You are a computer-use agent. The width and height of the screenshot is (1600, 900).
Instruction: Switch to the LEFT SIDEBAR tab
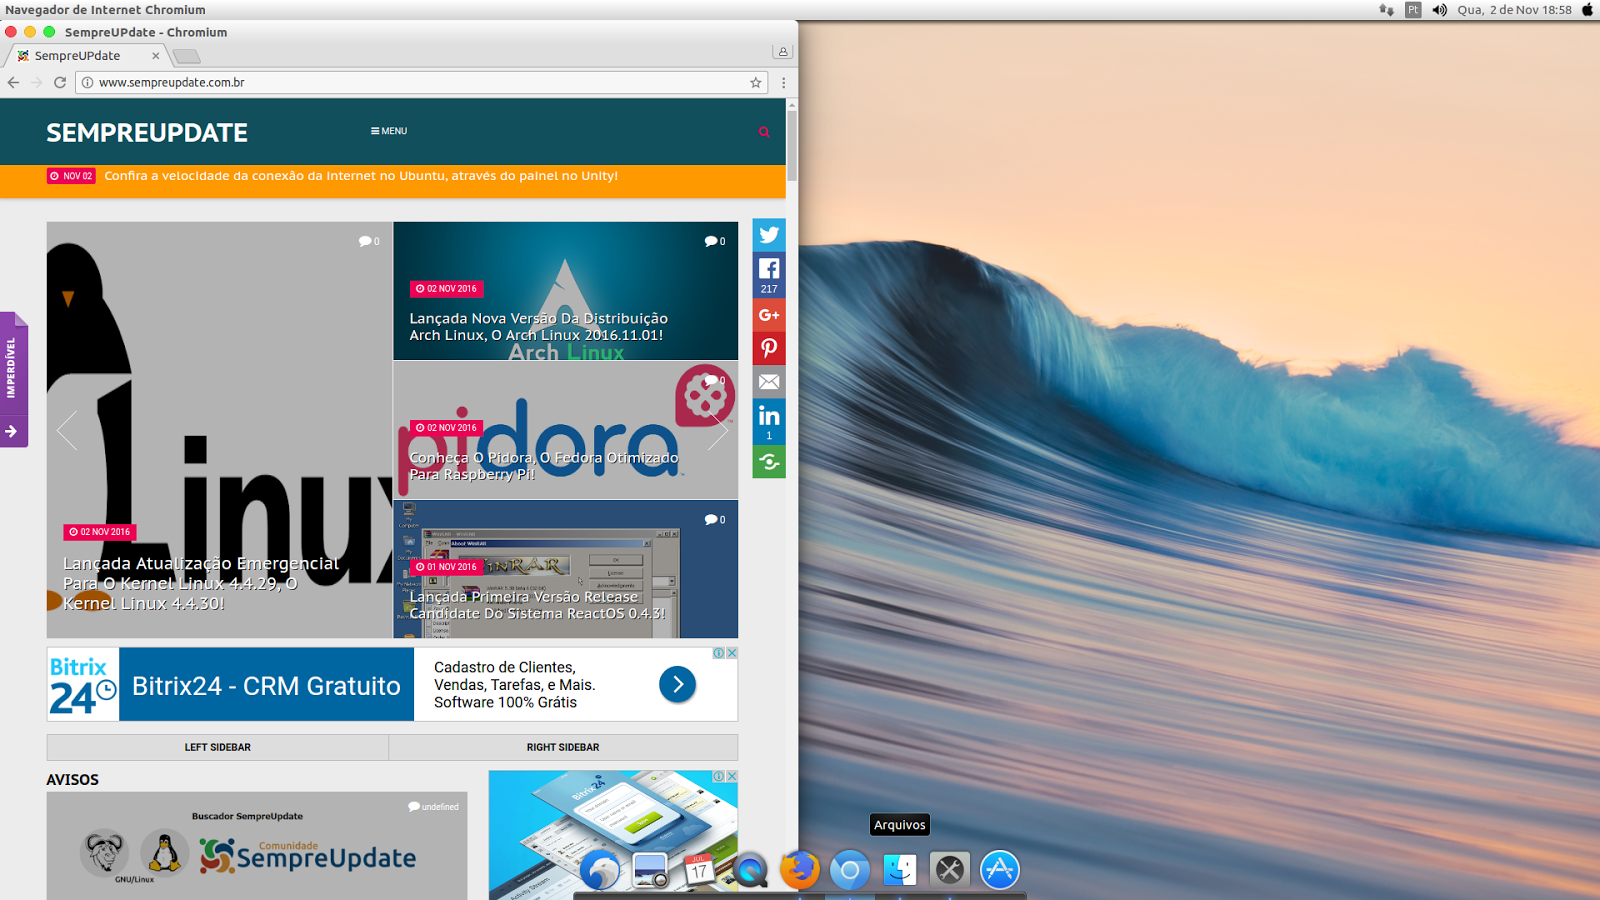[217, 747]
